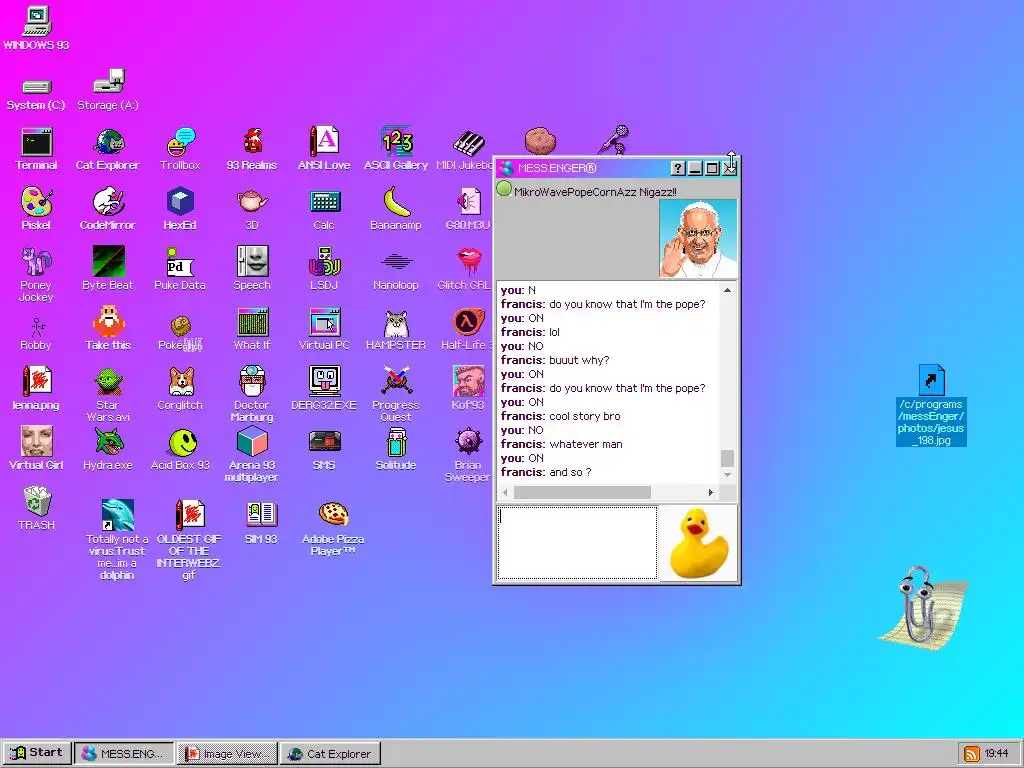Open the CodeMirror icon

point(108,202)
